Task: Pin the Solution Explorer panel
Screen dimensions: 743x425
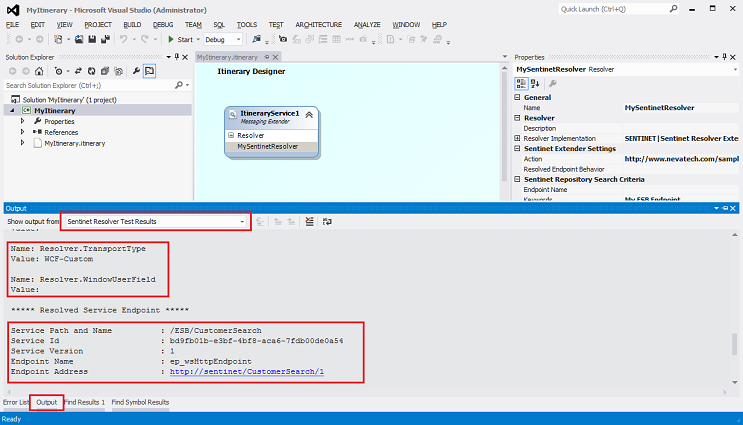Action: coord(177,58)
